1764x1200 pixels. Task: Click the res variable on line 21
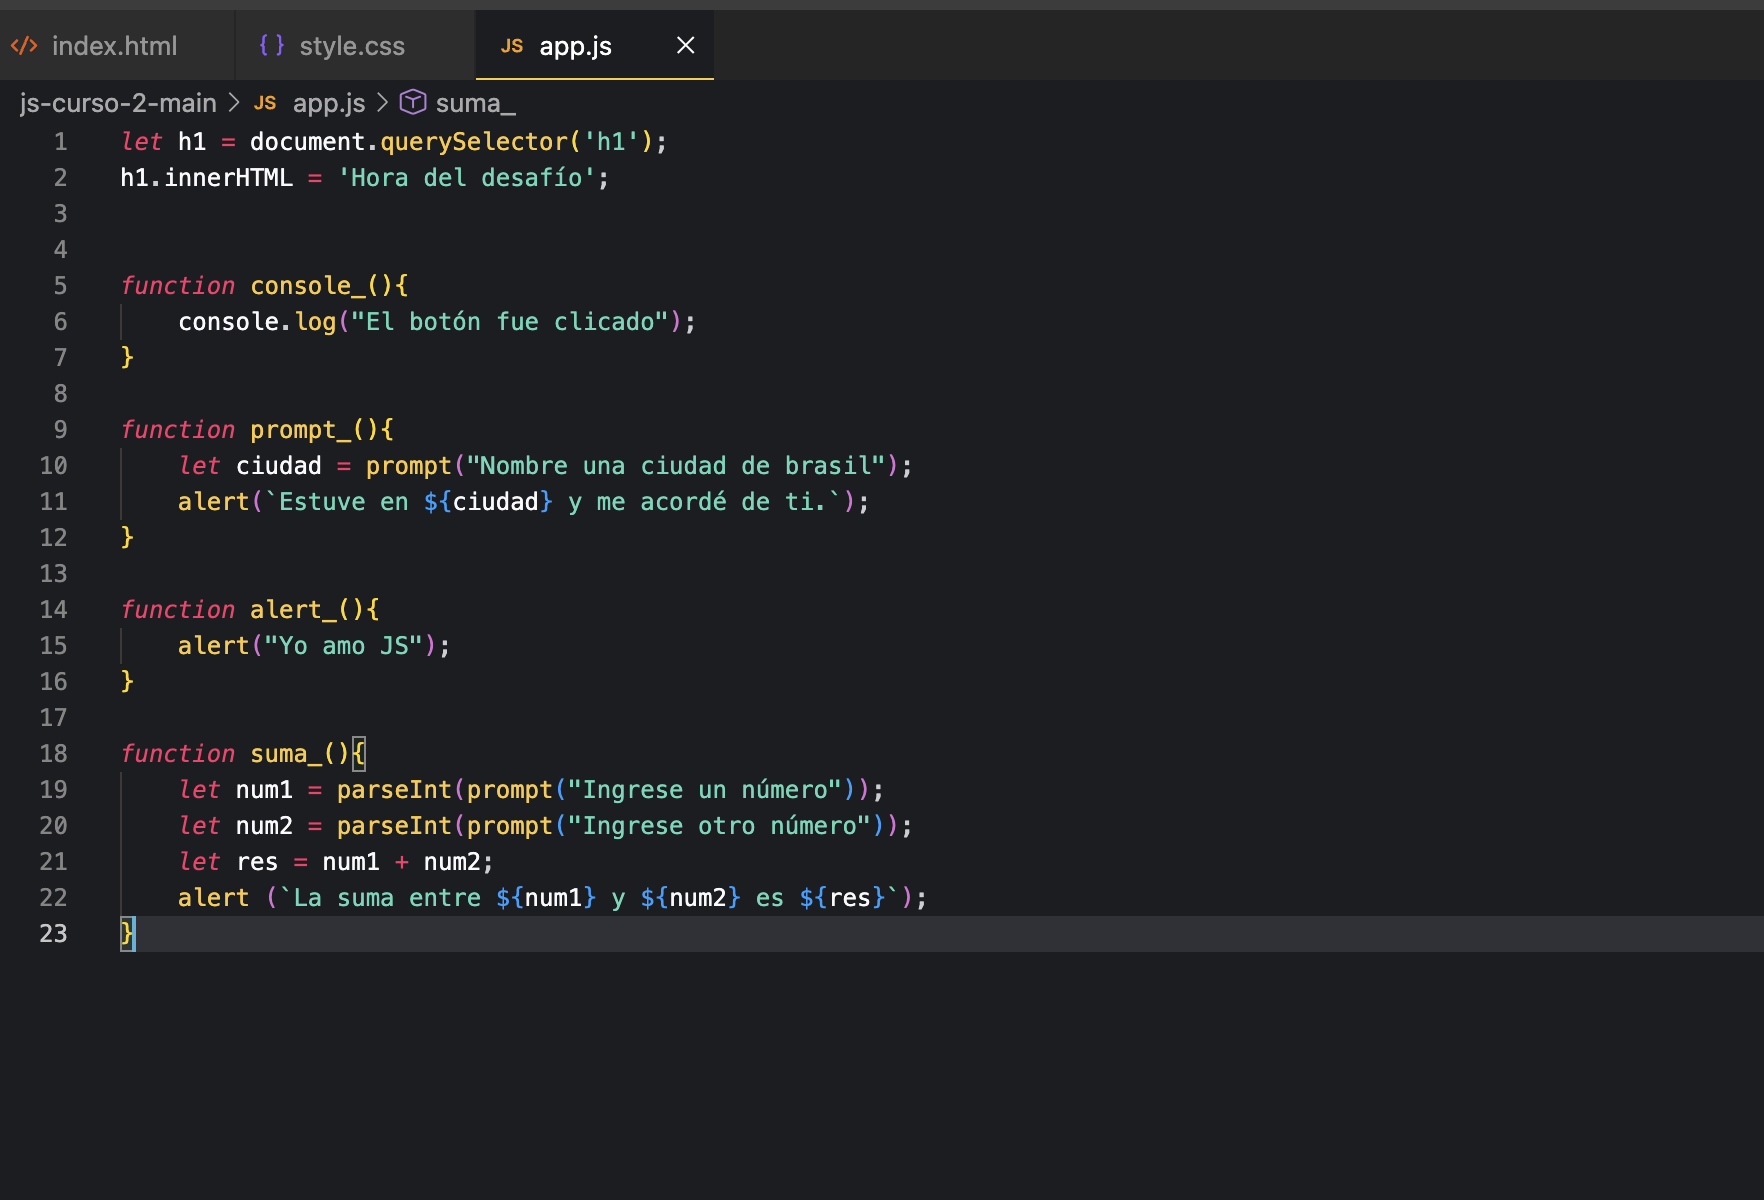257,862
